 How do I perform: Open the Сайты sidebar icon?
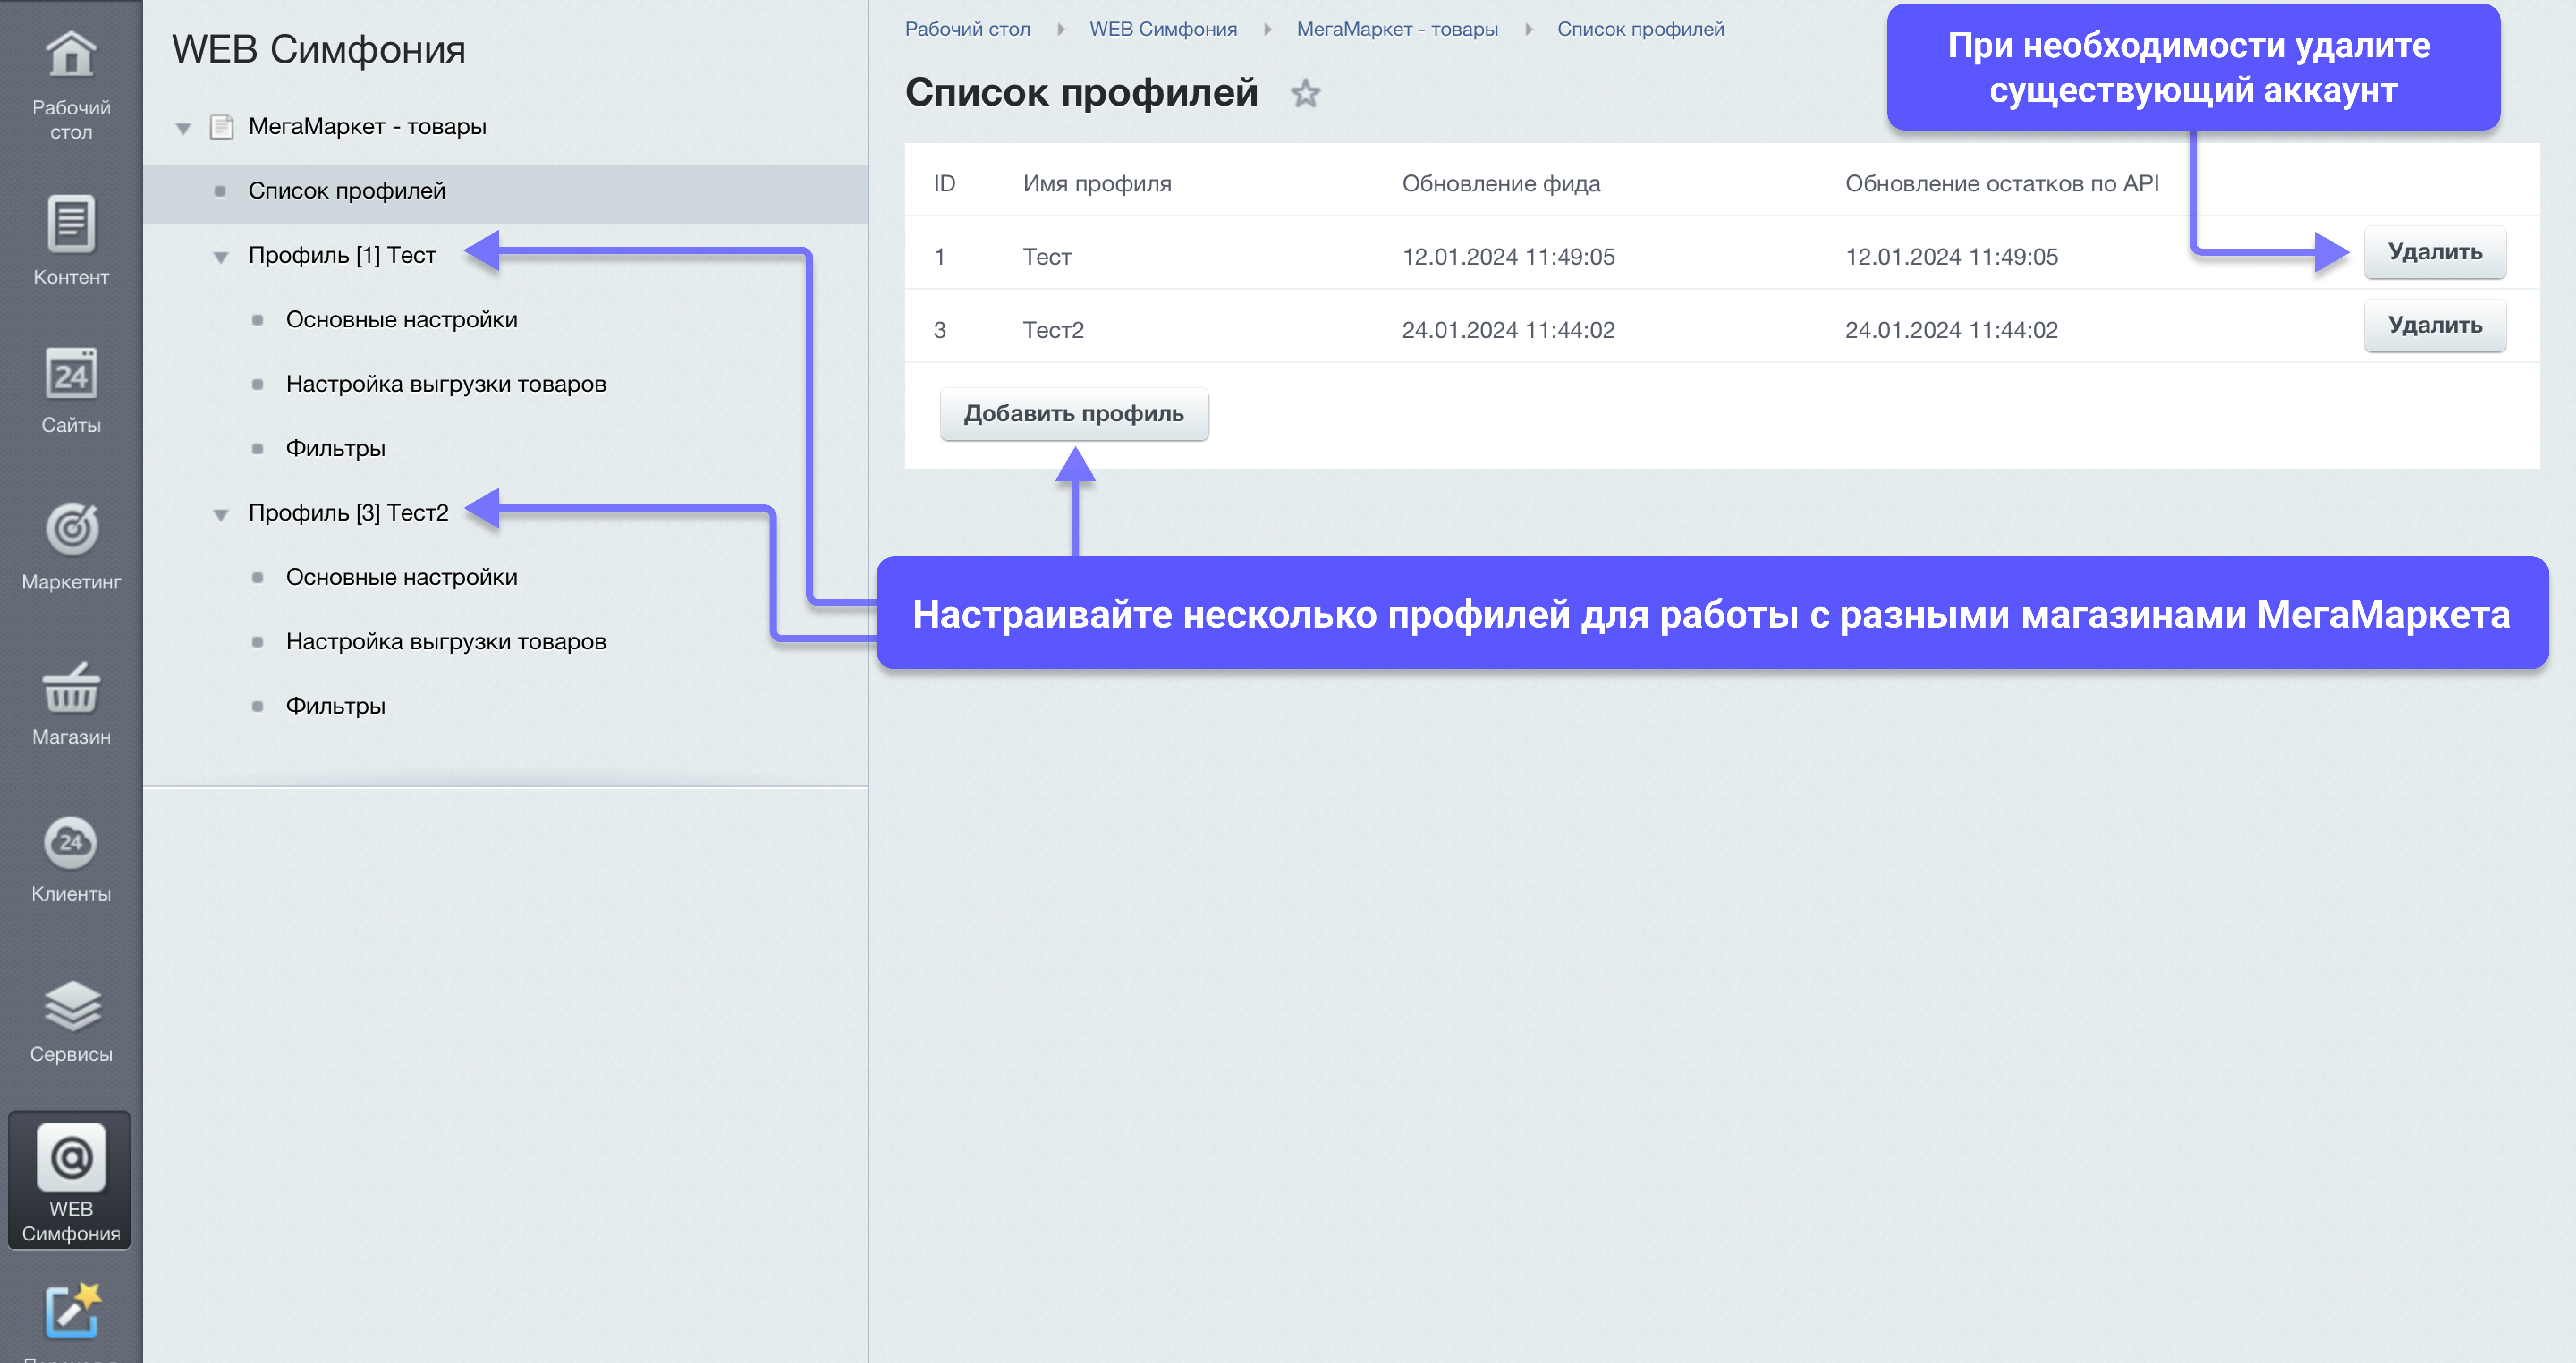click(x=70, y=376)
